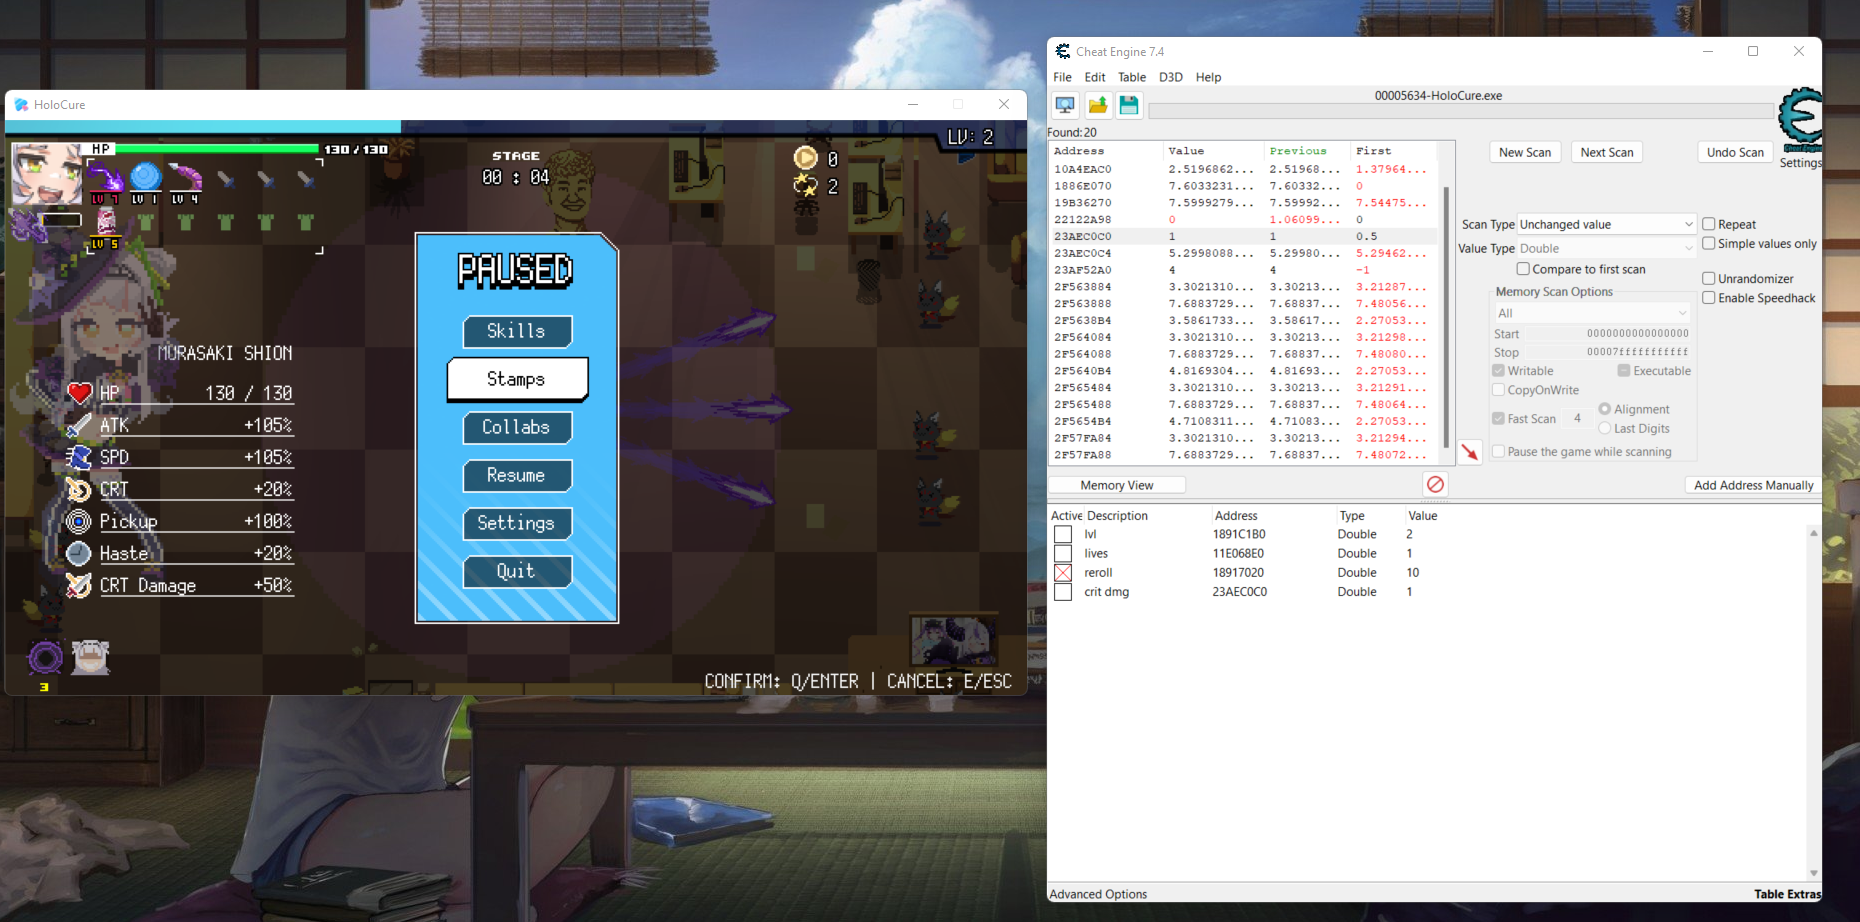Click the Undo Scan button
Screen dimensions: 1860x922
[x=1735, y=152]
